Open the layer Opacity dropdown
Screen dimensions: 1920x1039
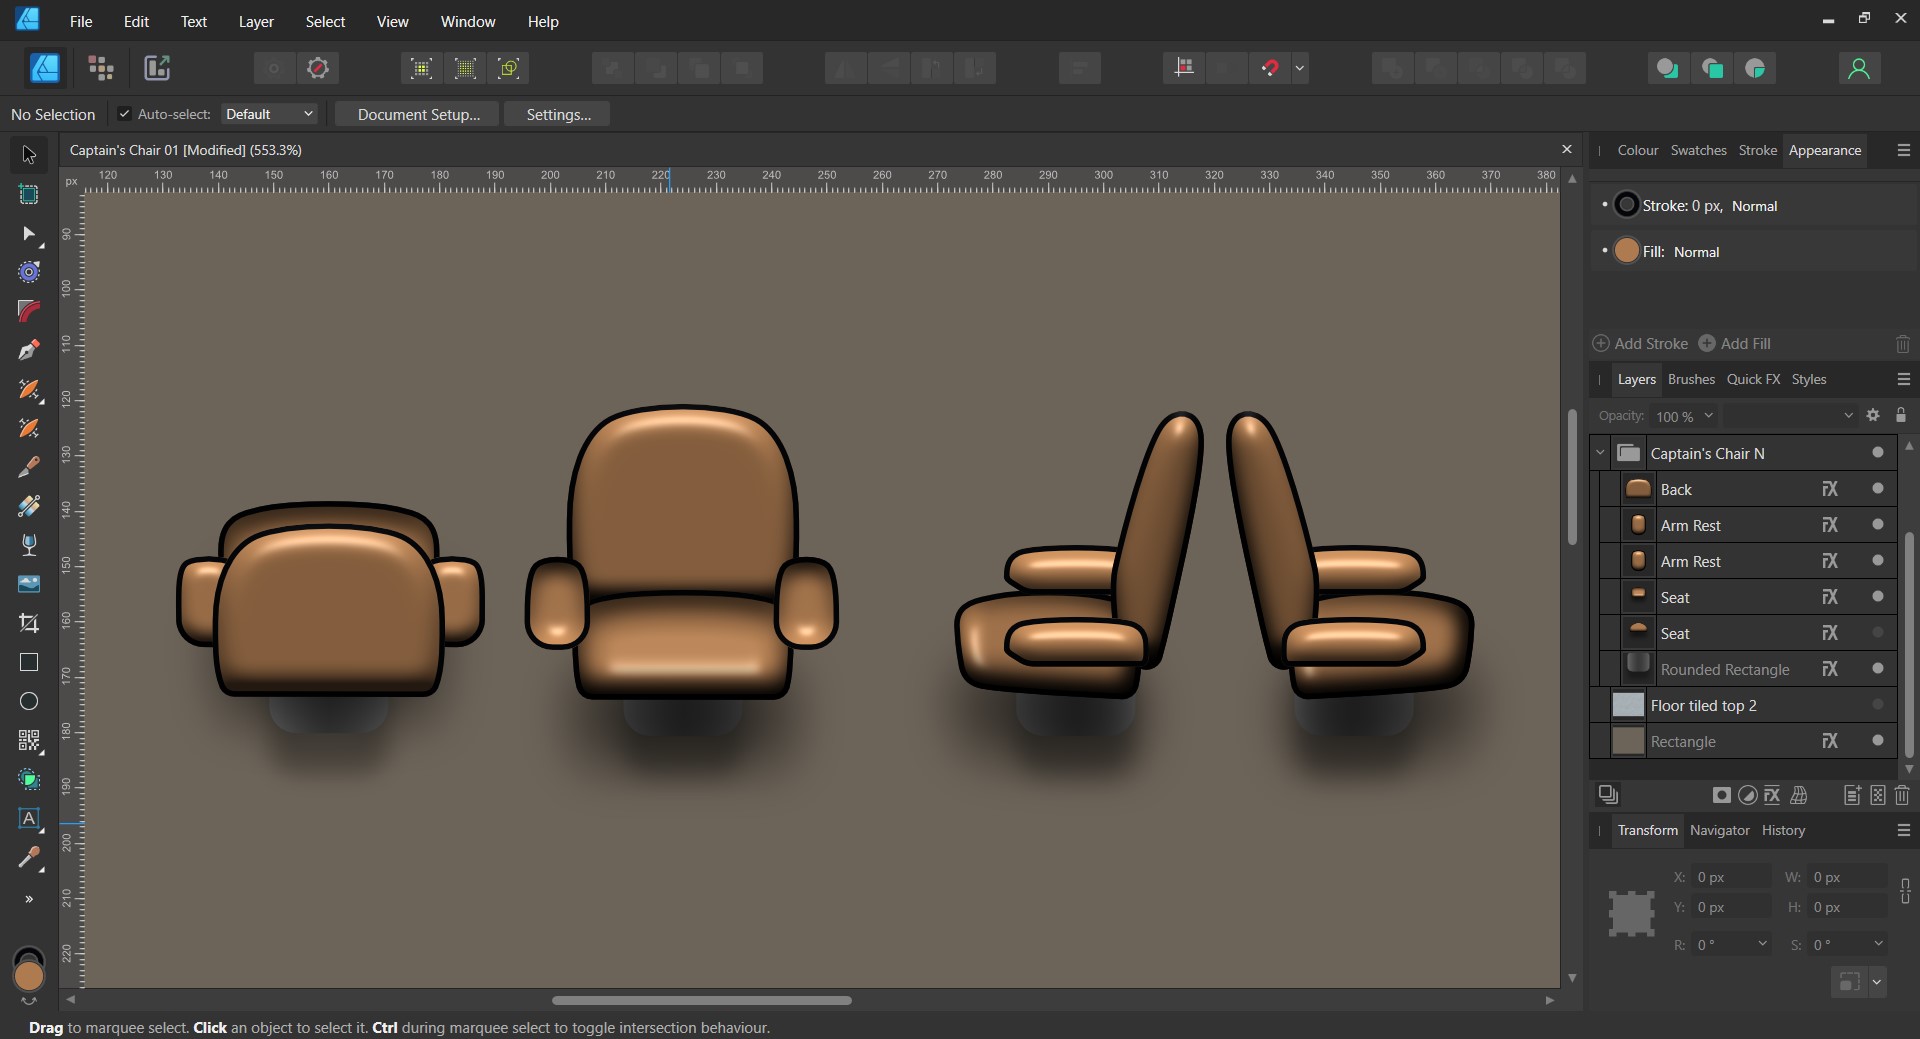click(1709, 416)
